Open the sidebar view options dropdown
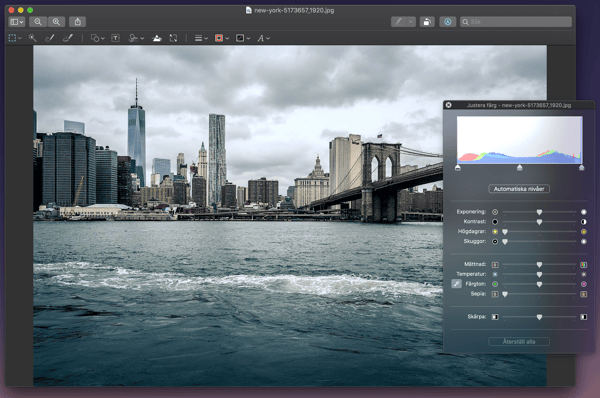This screenshot has height=398, width=600. click(16, 22)
